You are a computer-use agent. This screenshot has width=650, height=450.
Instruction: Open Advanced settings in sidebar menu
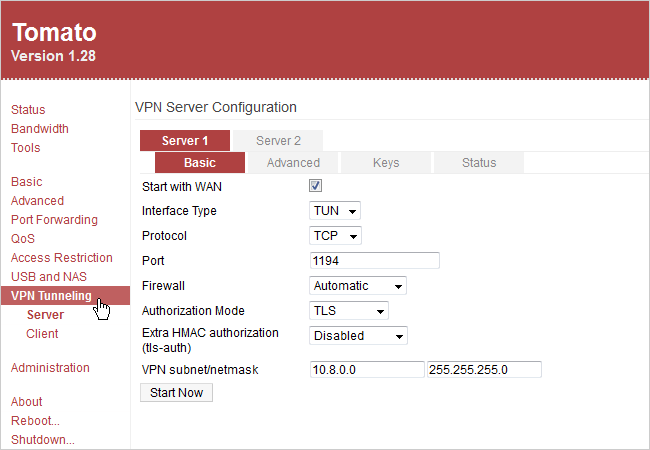point(37,201)
